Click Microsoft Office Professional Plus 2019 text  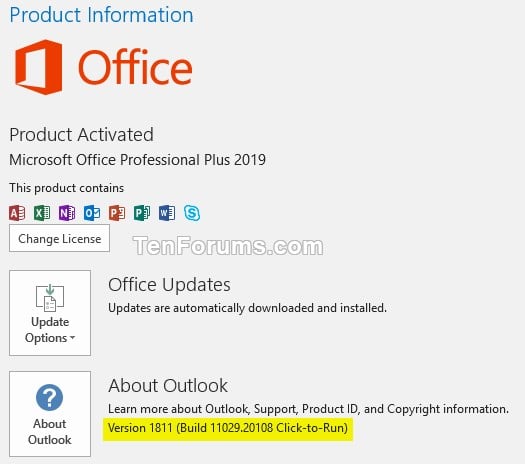tap(138, 160)
